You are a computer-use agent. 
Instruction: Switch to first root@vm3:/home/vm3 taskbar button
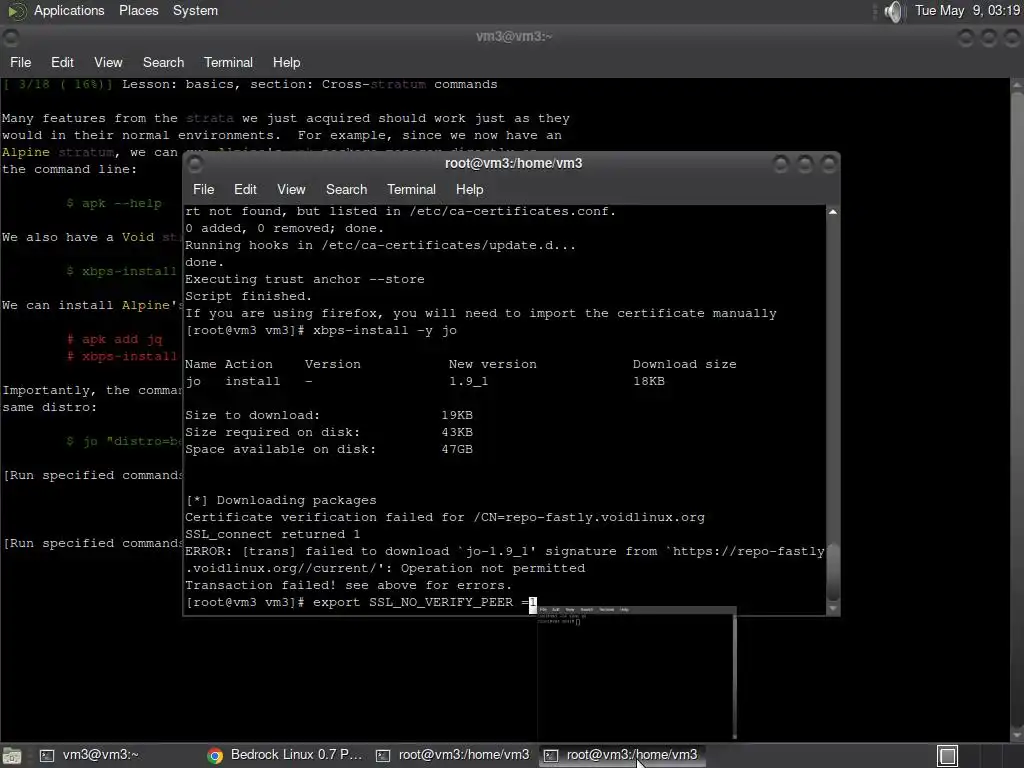[x=453, y=755]
